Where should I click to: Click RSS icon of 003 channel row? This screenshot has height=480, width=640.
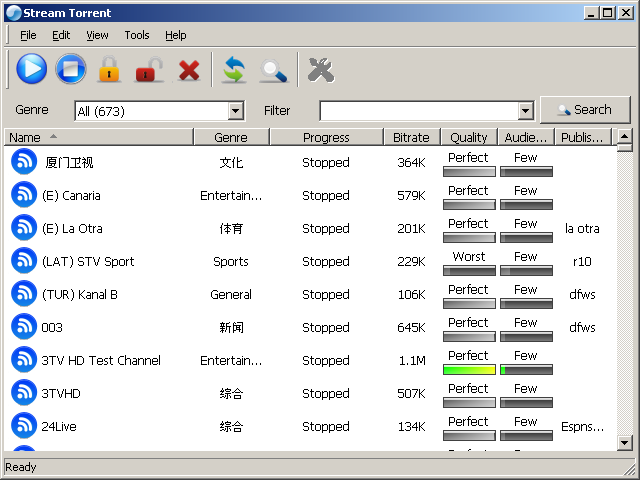click(x=24, y=327)
